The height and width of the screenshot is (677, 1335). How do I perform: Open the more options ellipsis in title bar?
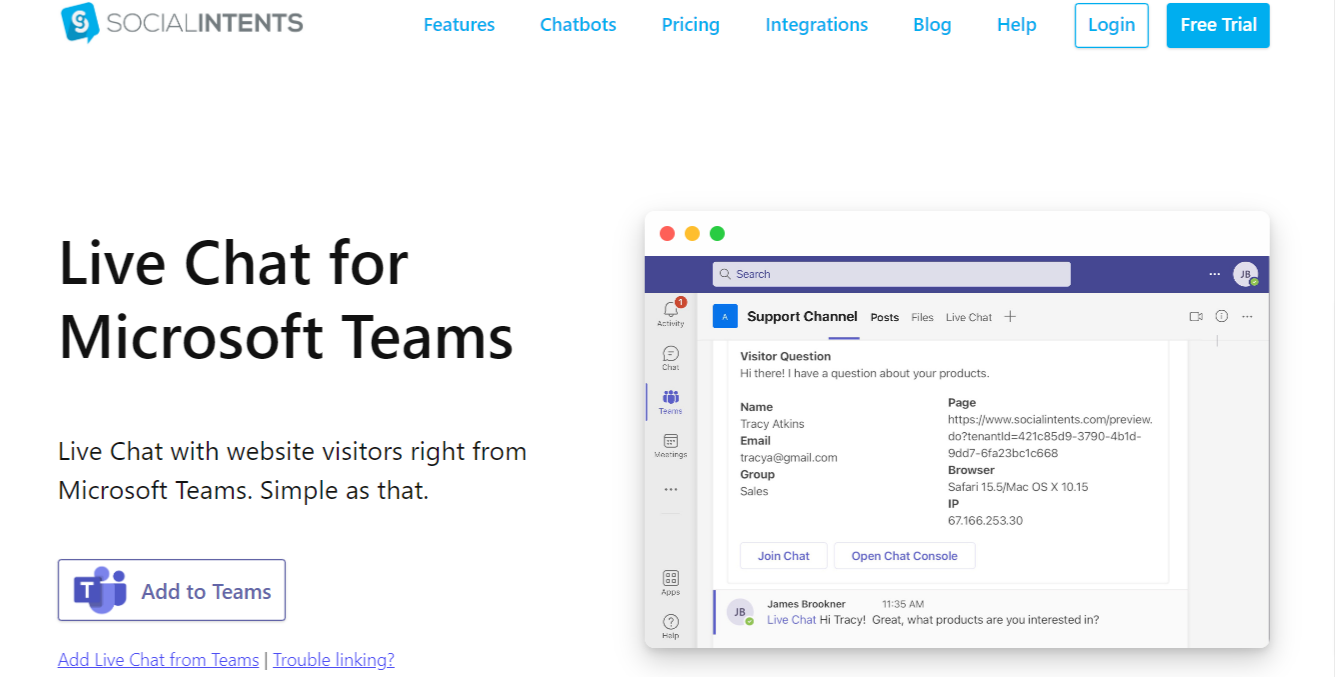pos(1214,273)
